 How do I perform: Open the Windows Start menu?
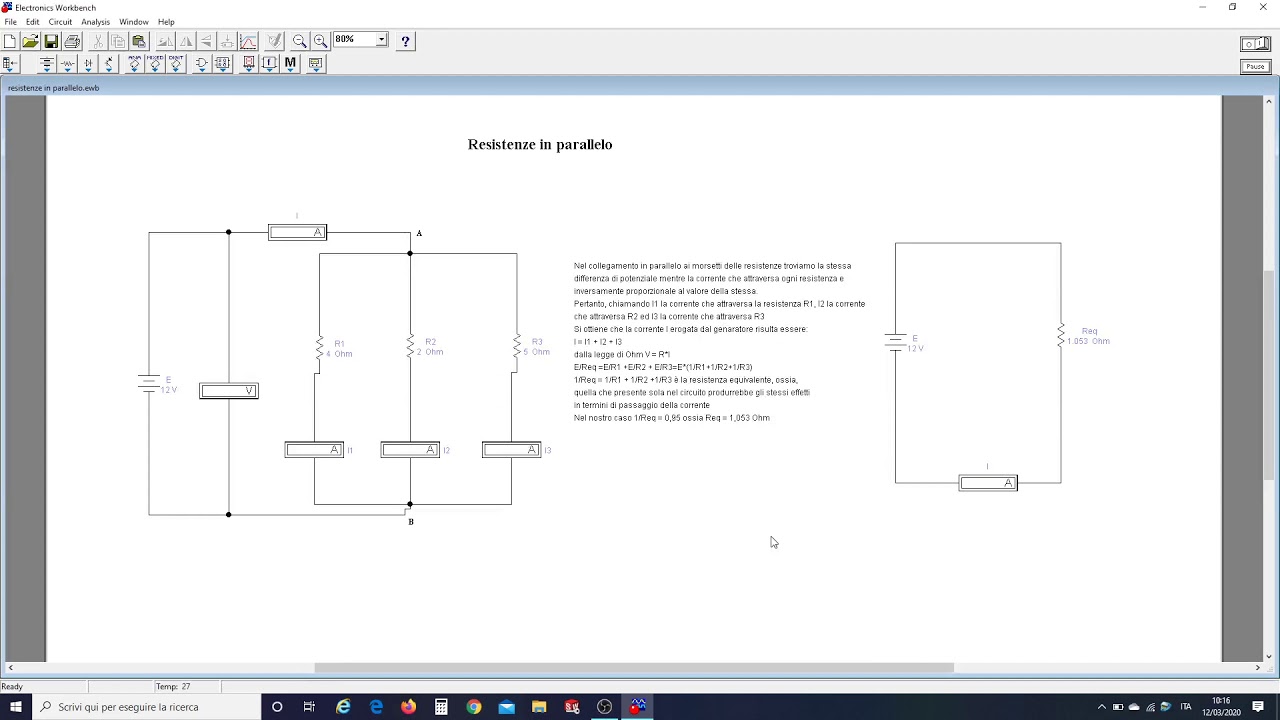[x=16, y=707]
